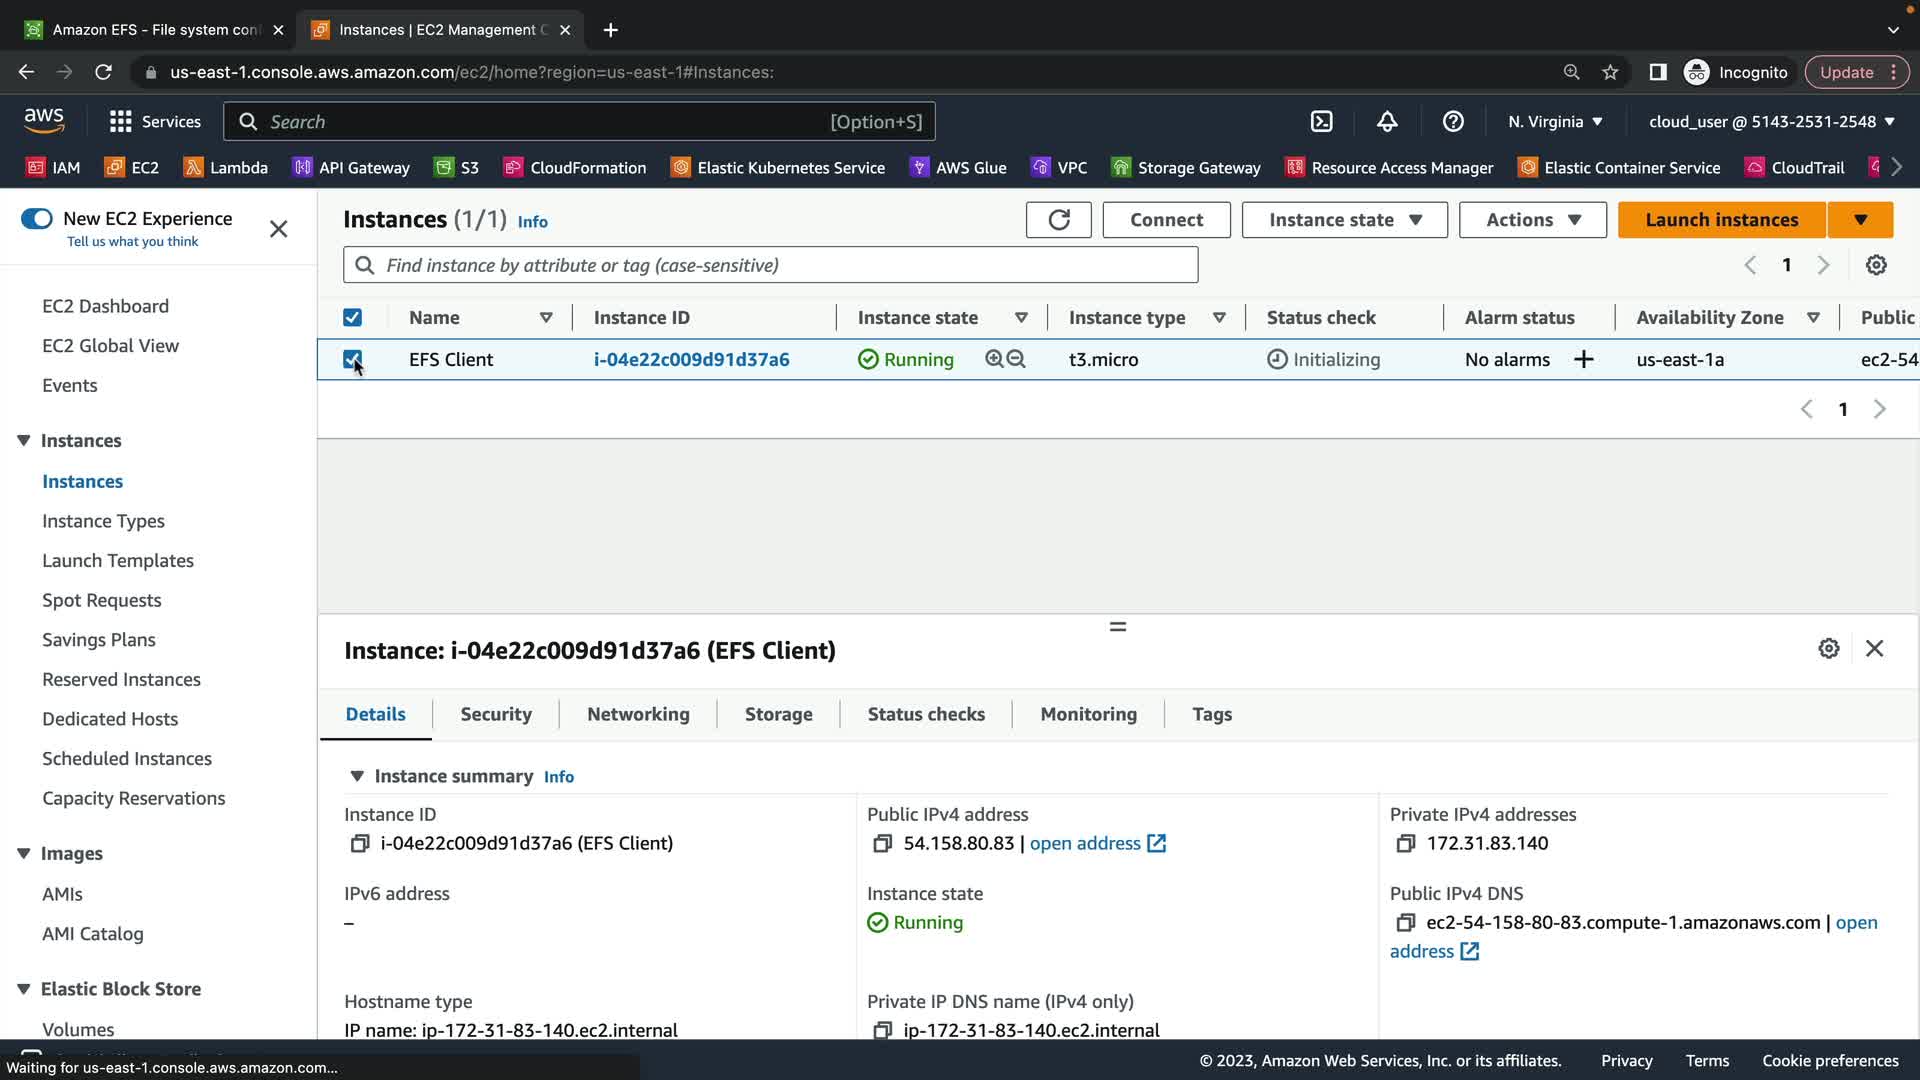This screenshot has width=1920, height=1080.
Task: Toggle New EC2 Experience switch
Action: pyautogui.click(x=37, y=219)
